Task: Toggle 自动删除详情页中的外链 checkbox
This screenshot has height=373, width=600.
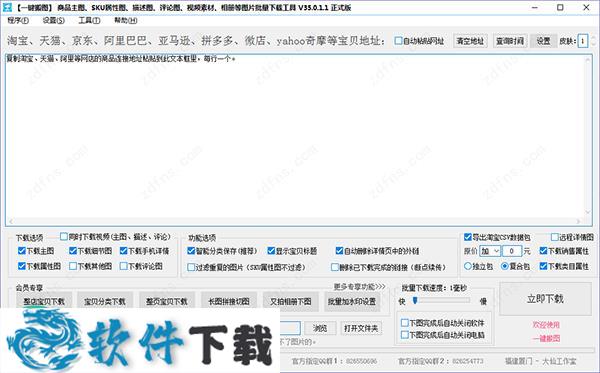Action: pos(339,251)
